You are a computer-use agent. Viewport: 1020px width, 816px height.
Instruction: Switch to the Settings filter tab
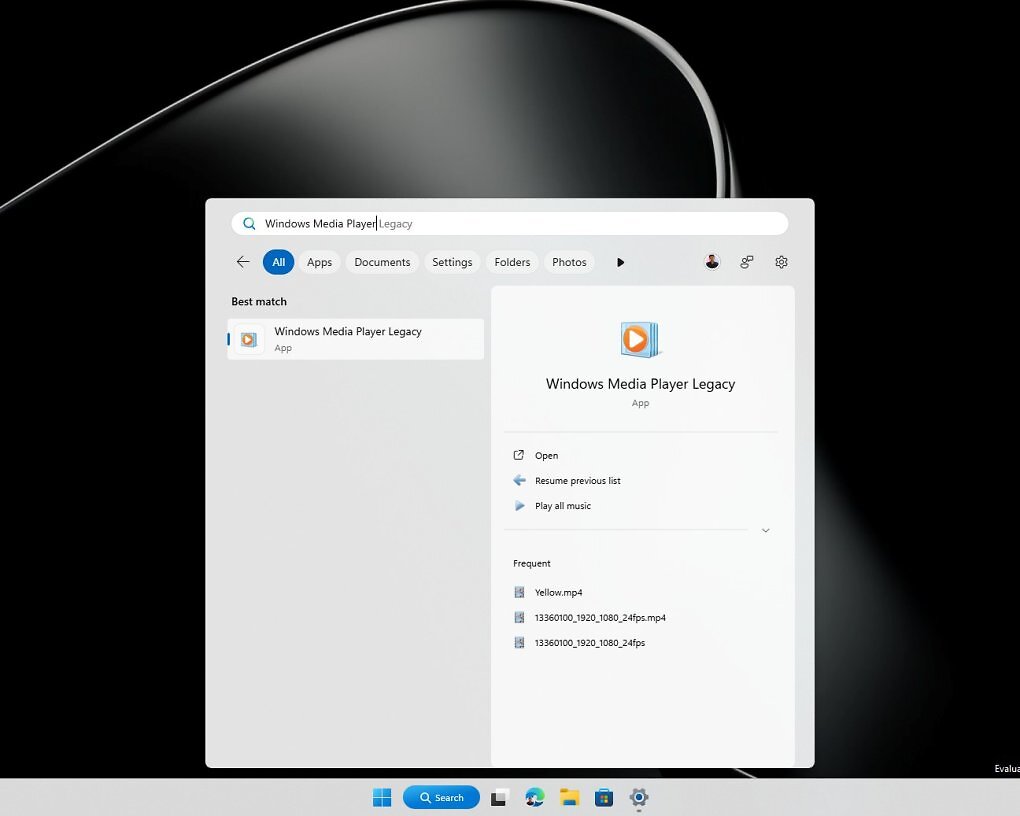coord(452,262)
